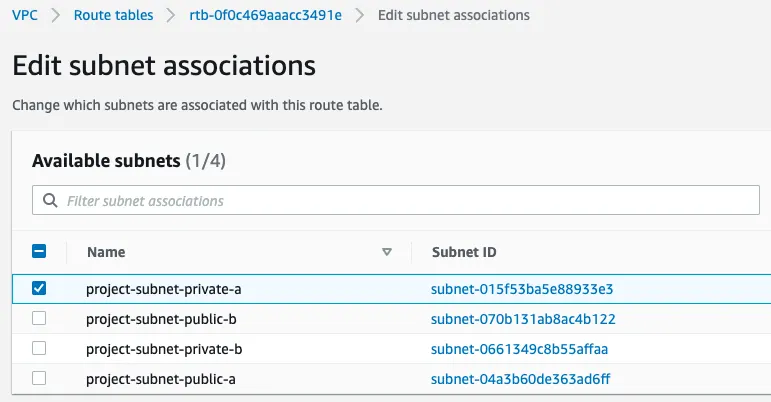Open subnet-04a3b60de363ad6ff link
This screenshot has height=402, width=771.
pos(521,379)
